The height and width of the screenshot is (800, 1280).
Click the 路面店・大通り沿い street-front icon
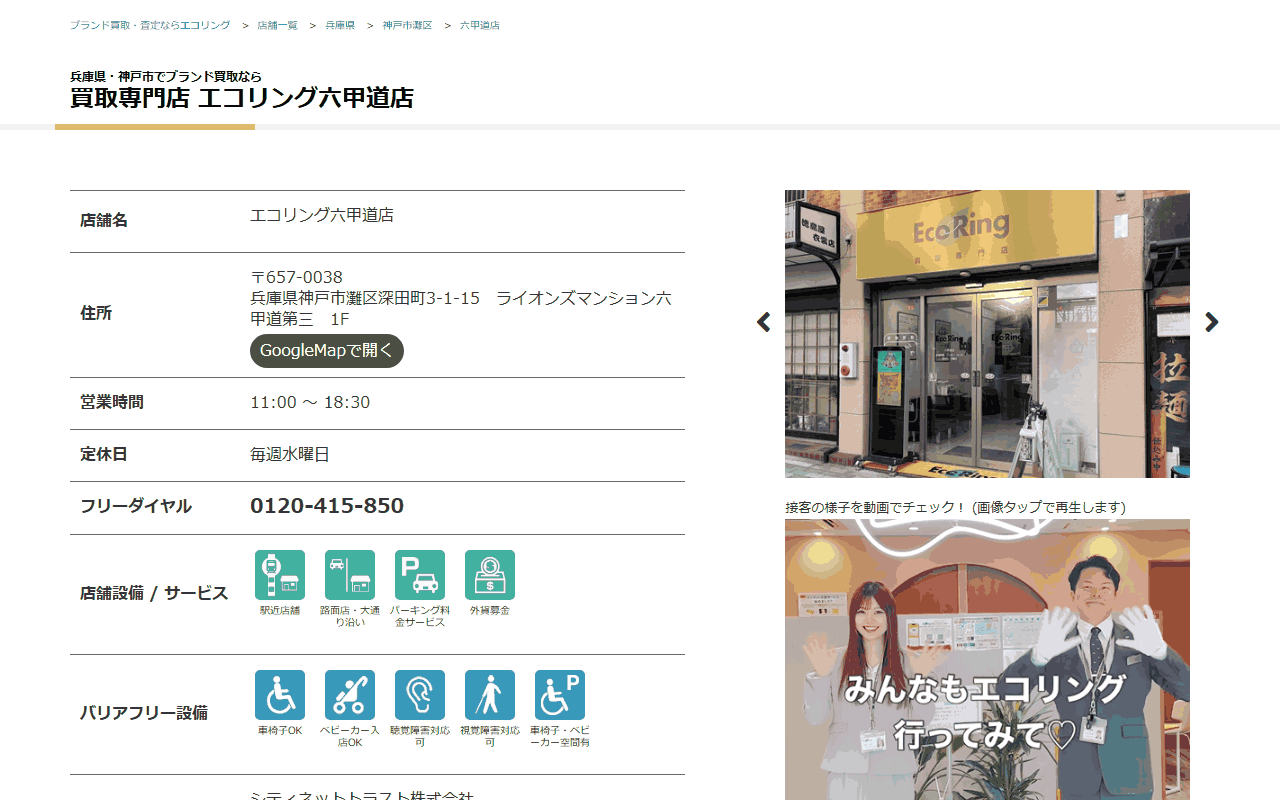(x=350, y=575)
